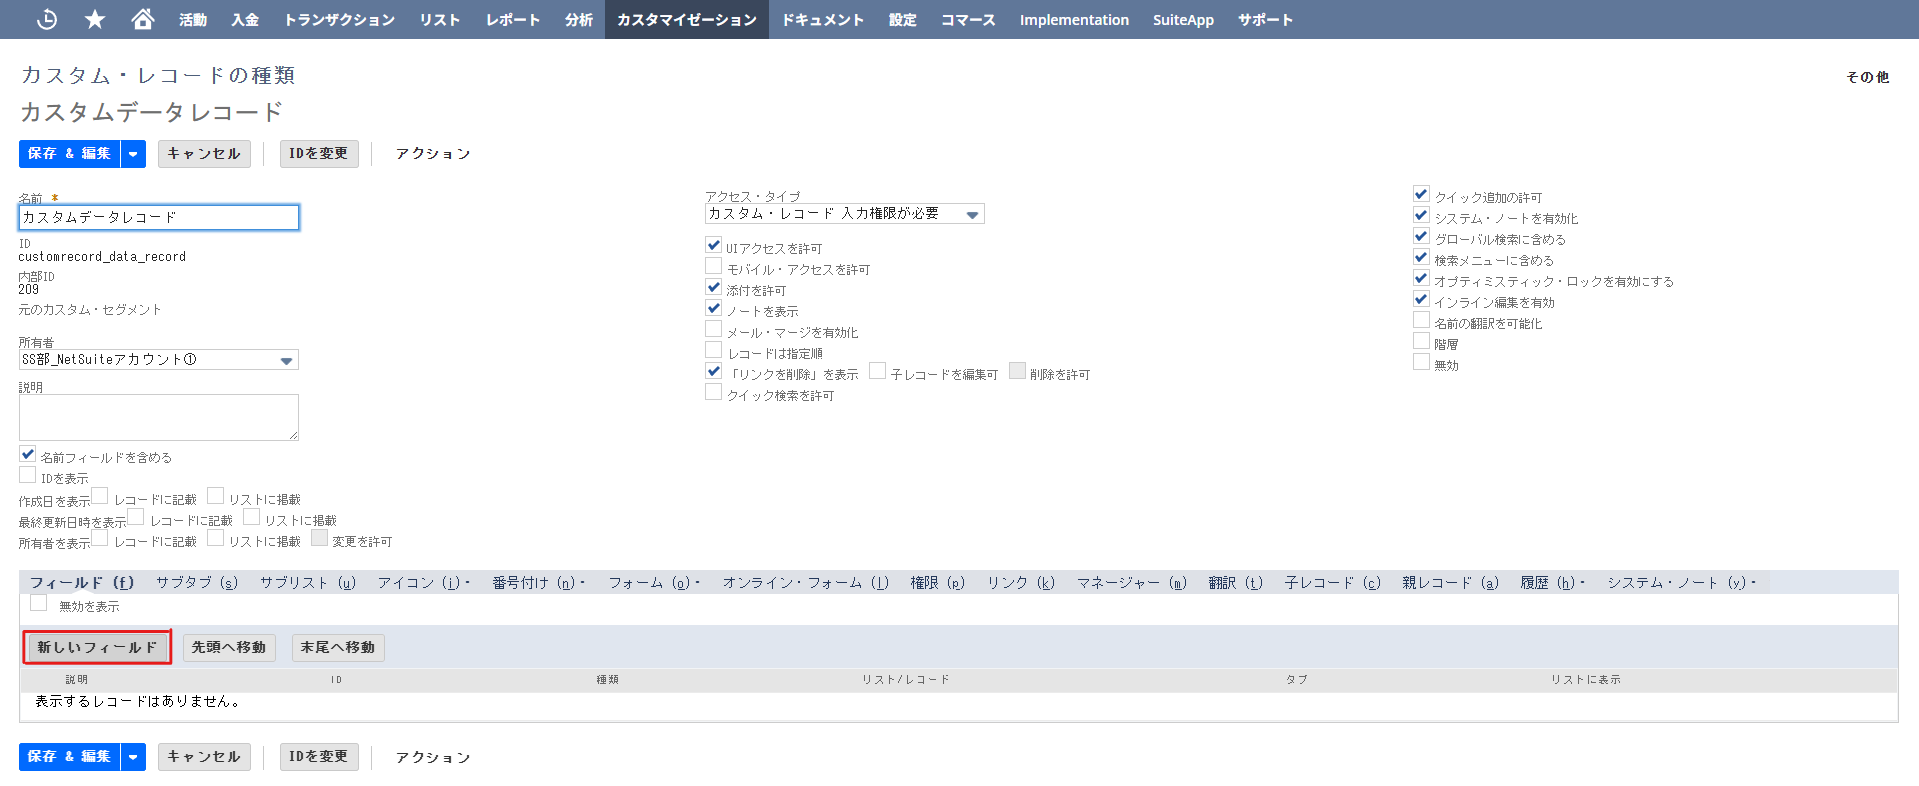The width and height of the screenshot is (1919, 786).
Task: Toggle ノートを表示 checkbox
Action: pyautogui.click(x=714, y=308)
